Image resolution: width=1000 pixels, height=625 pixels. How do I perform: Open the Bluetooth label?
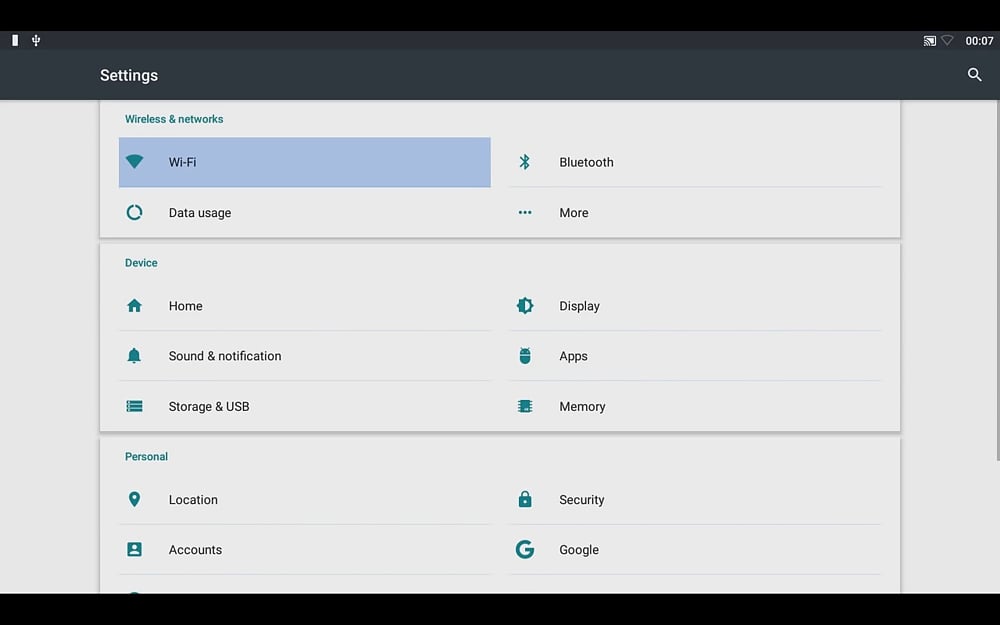(x=586, y=162)
